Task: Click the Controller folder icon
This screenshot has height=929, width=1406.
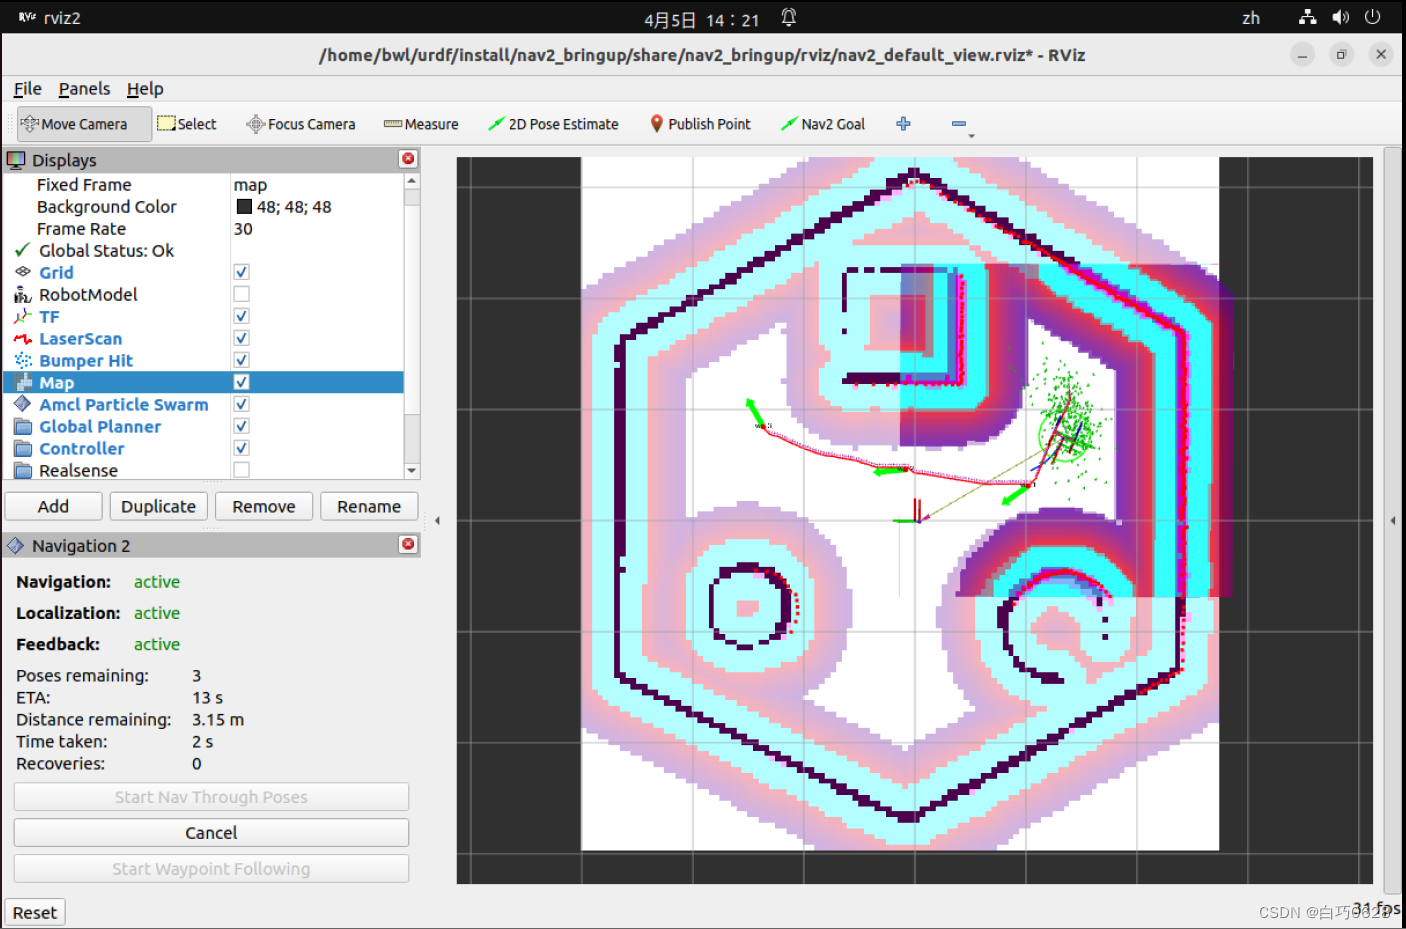Action: (23, 448)
